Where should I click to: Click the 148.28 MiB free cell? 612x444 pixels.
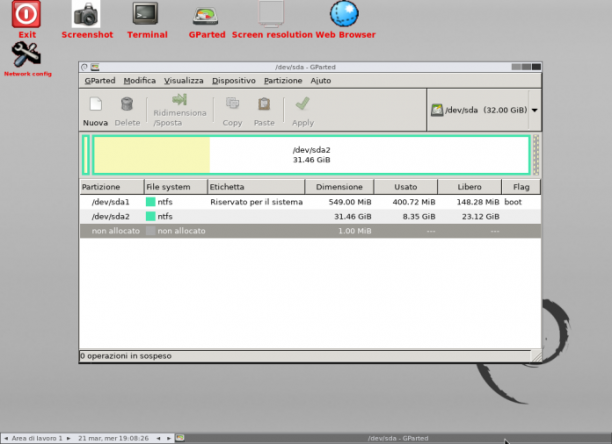point(478,202)
